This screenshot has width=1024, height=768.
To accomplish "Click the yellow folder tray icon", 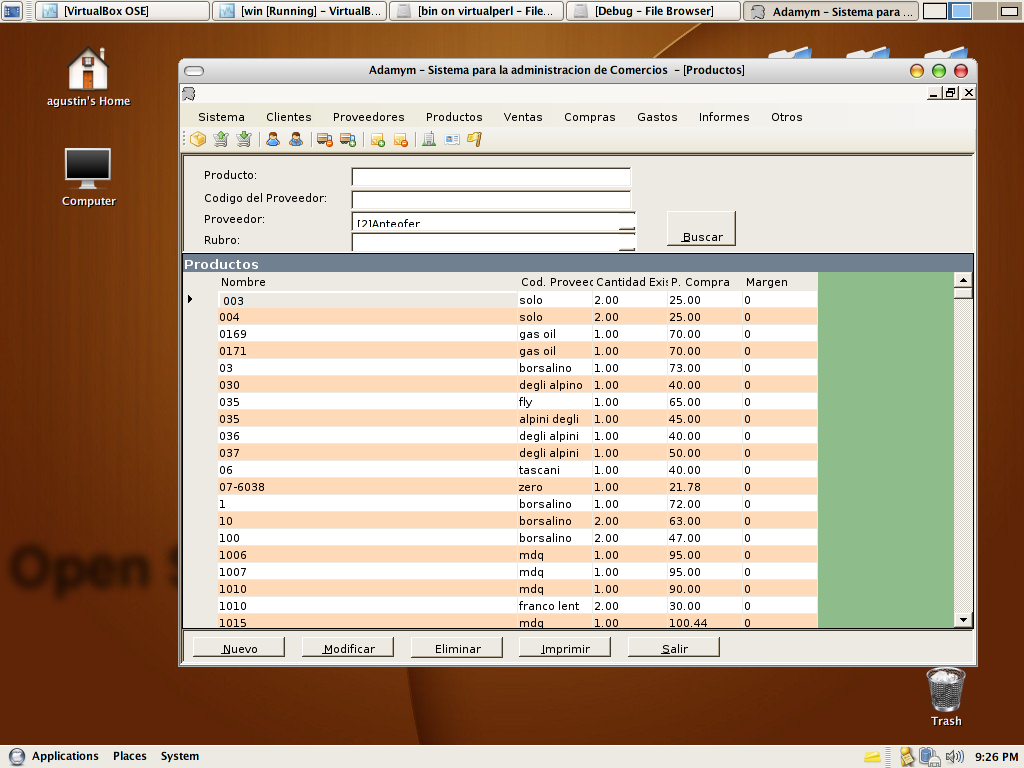I will coord(872,757).
